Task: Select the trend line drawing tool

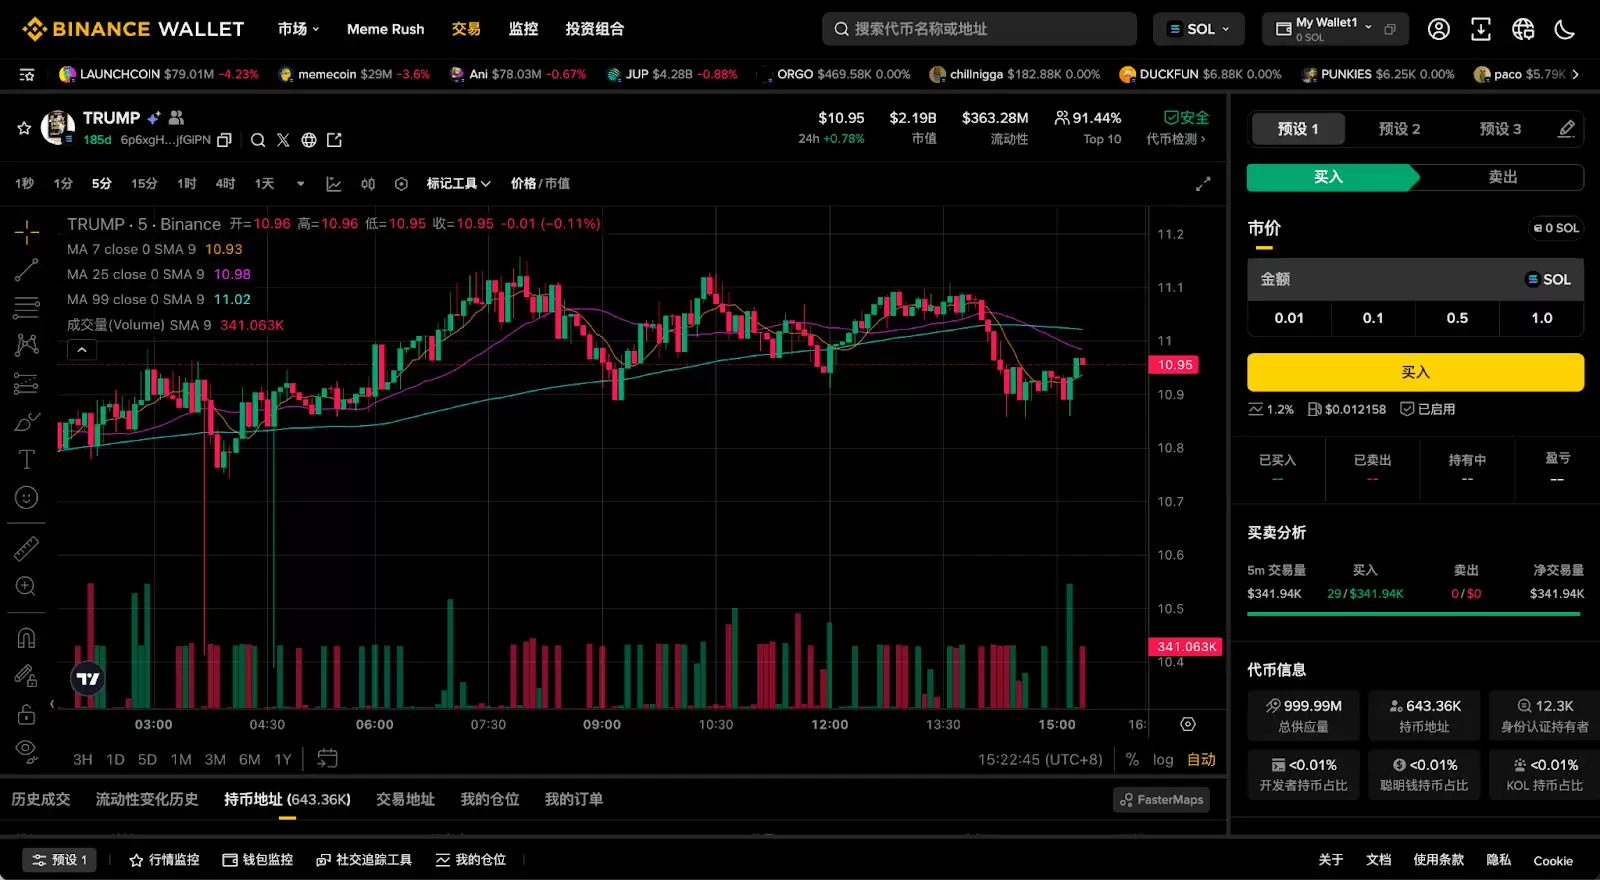Action: (x=27, y=270)
